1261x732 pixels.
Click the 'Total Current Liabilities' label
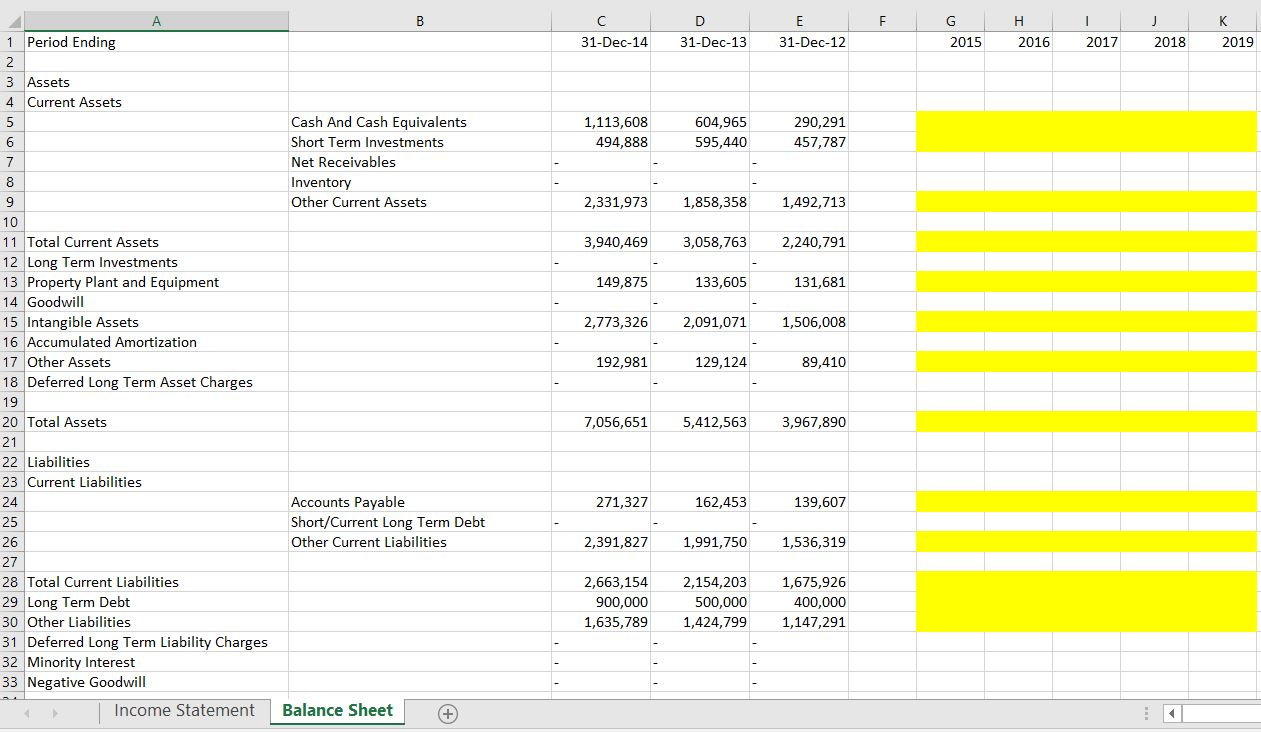click(102, 582)
